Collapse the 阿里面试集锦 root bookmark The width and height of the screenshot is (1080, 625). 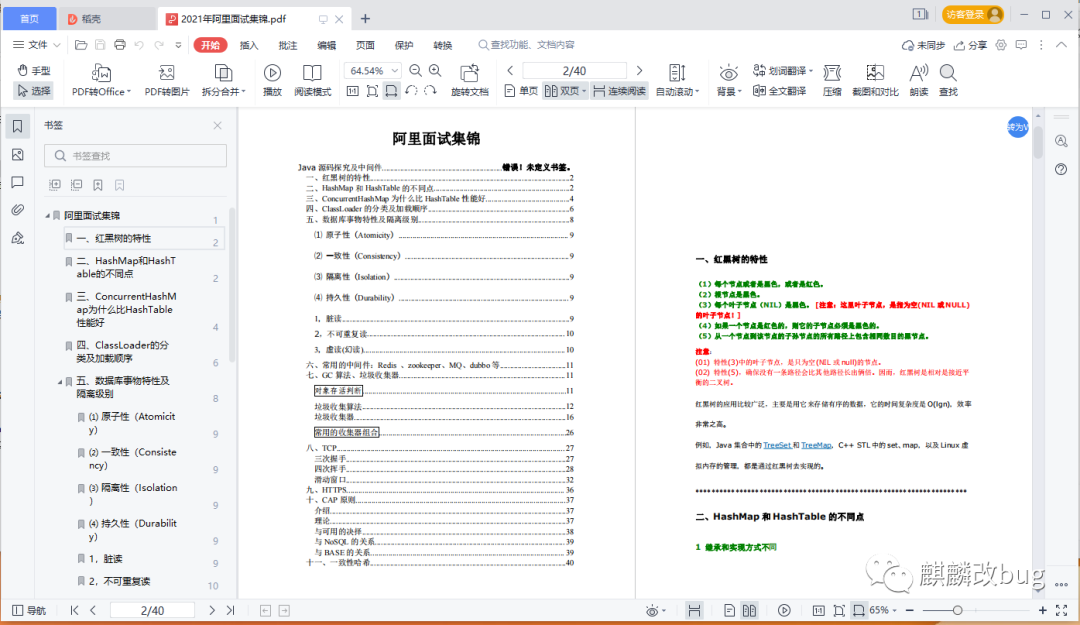pos(48,216)
